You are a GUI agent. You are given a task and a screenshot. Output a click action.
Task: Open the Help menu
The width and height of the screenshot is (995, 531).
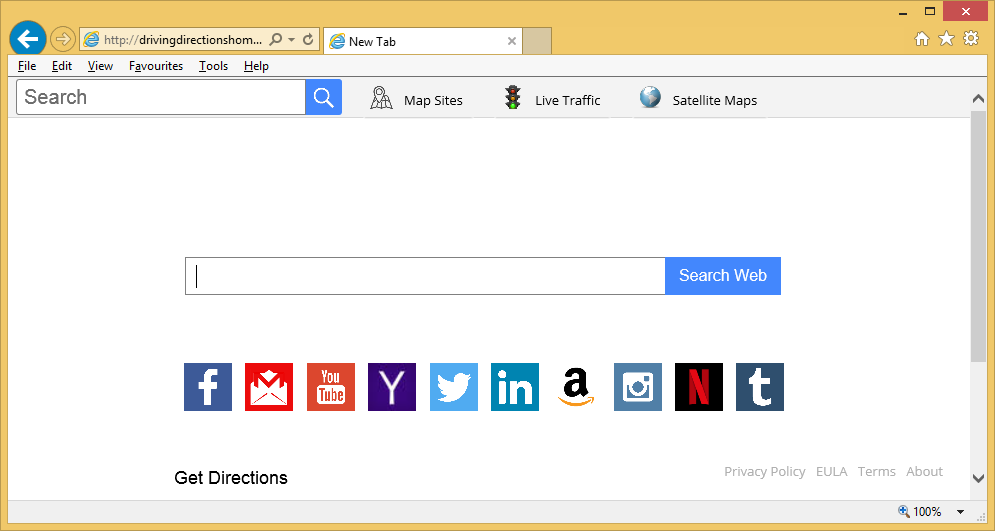pos(256,66)
